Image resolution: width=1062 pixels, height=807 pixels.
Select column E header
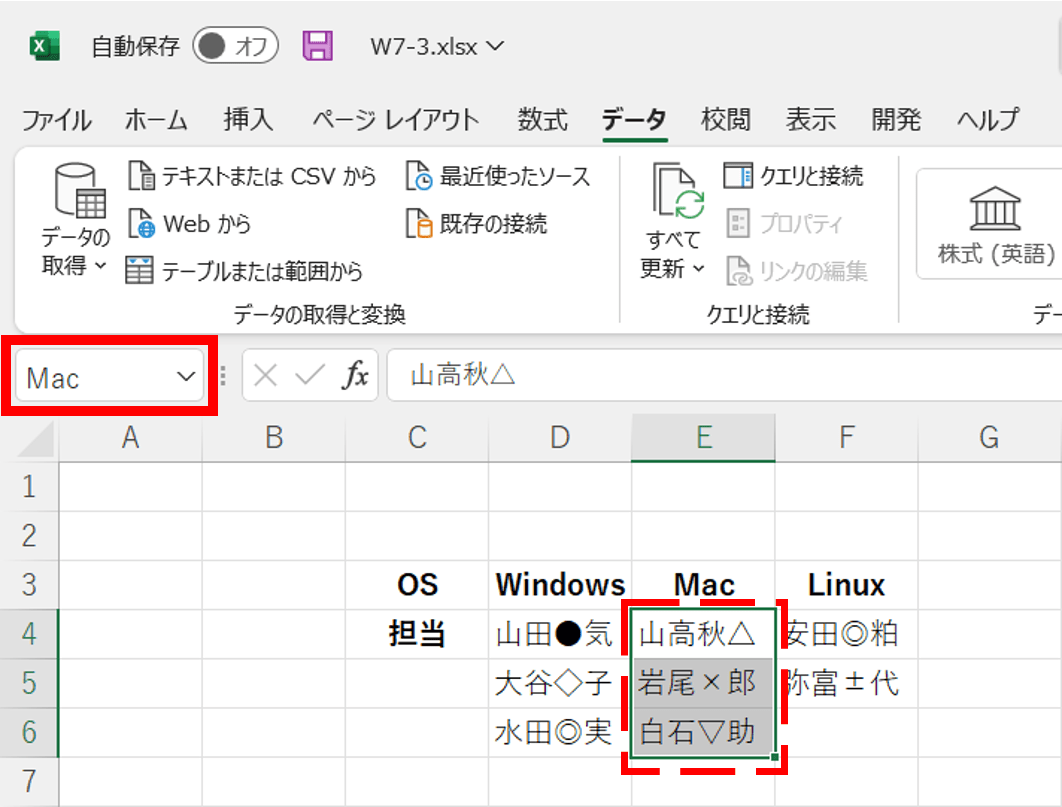pos(704,437)
